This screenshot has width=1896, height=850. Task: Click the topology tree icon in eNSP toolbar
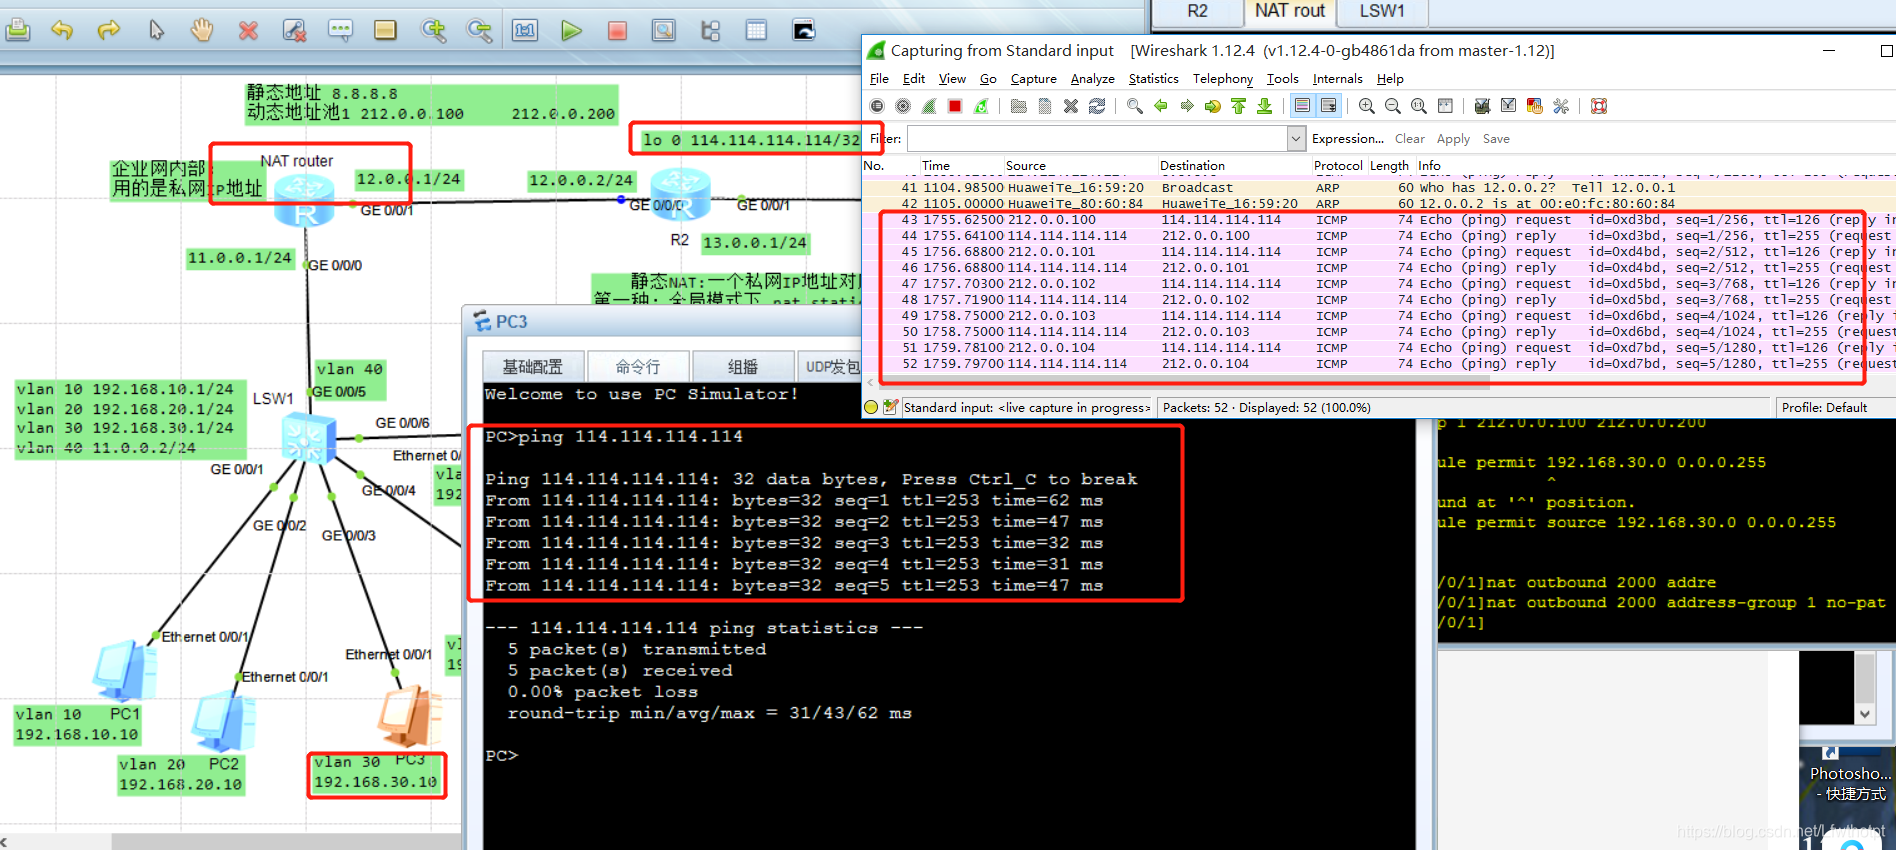pos(710,30)
